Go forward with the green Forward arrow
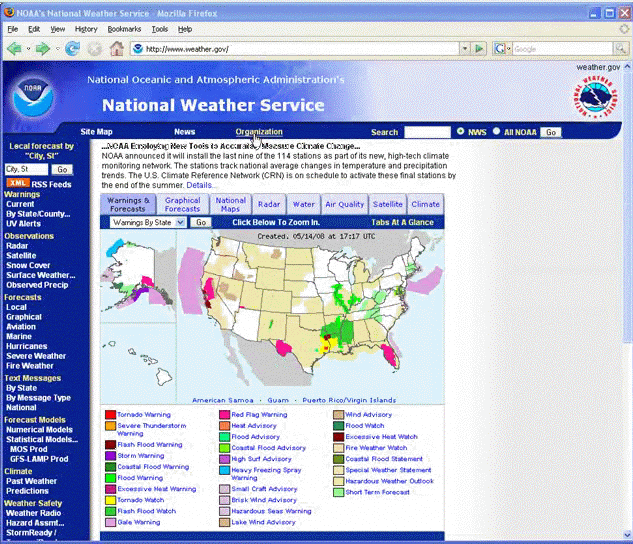The image size is (633, 544). (x=42, y=49)
